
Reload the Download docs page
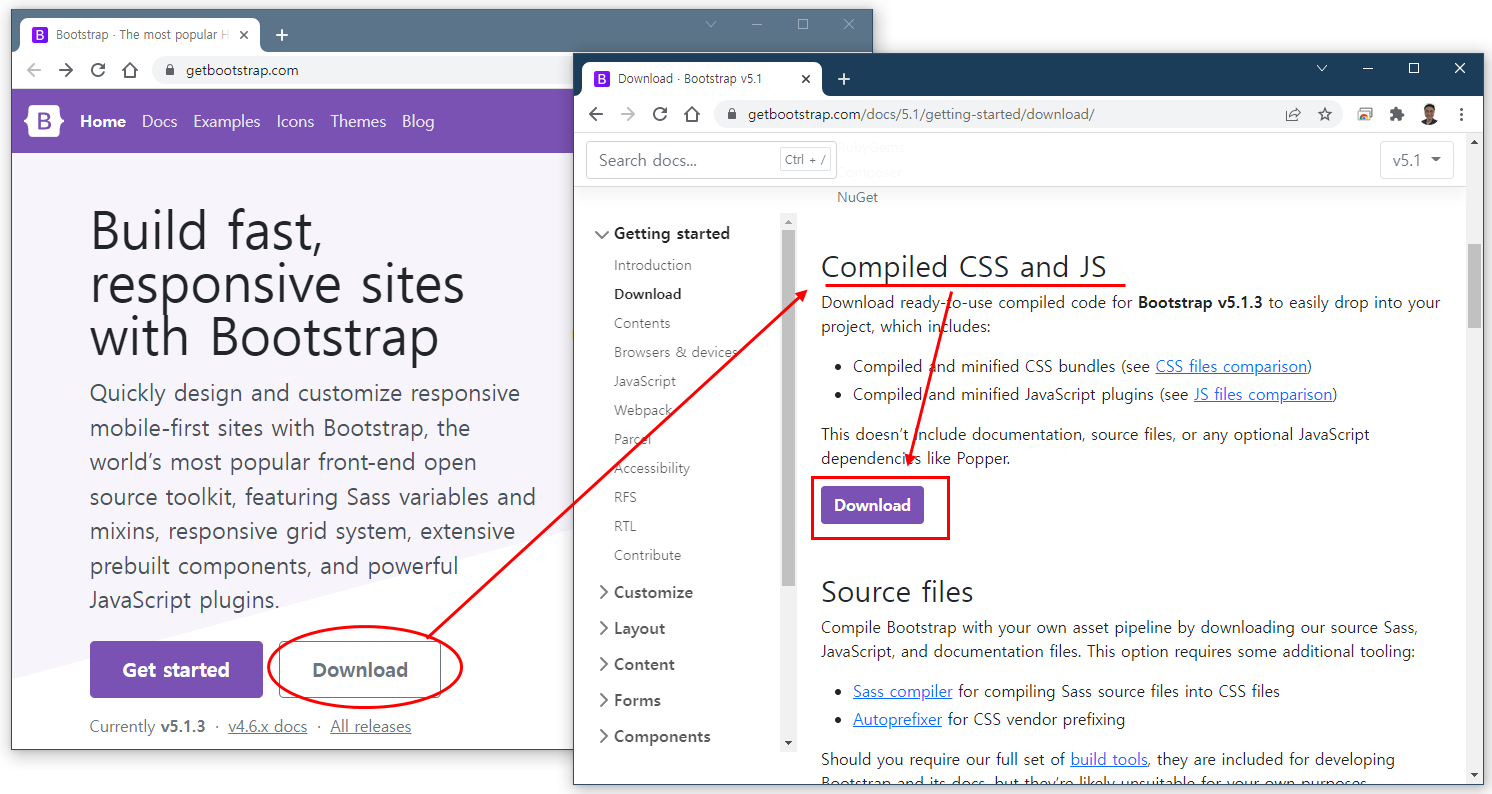(660, 114)
